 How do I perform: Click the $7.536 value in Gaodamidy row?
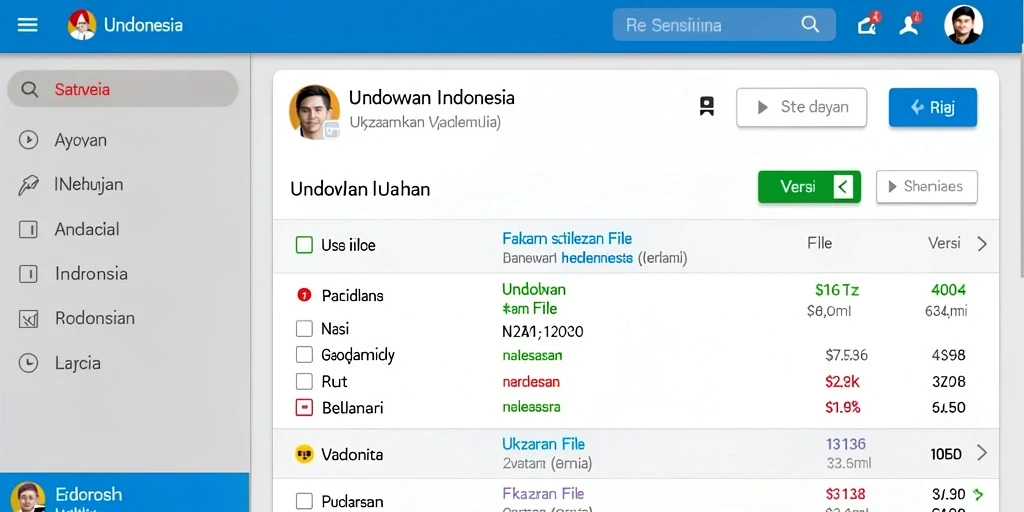[x=846, y=355]
